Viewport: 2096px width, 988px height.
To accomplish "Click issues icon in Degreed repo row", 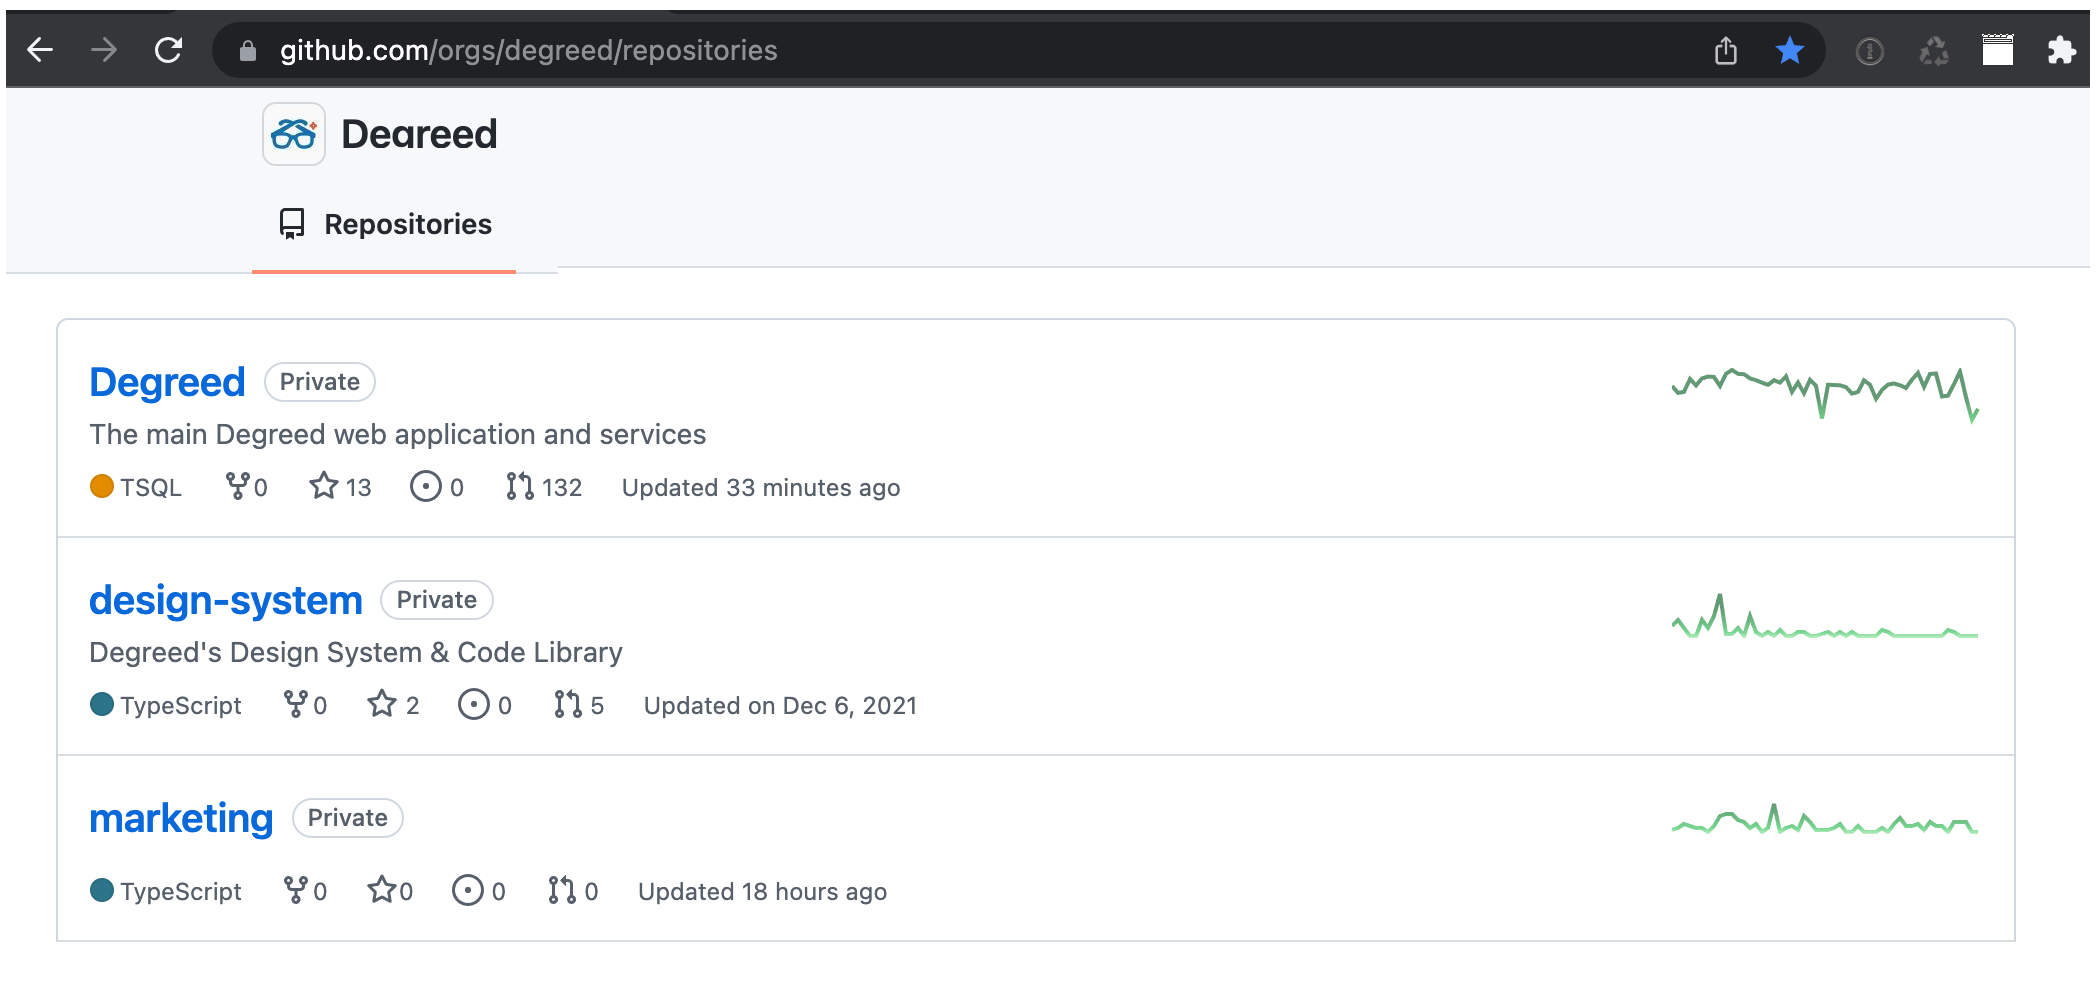I will (x=426, y=486).
